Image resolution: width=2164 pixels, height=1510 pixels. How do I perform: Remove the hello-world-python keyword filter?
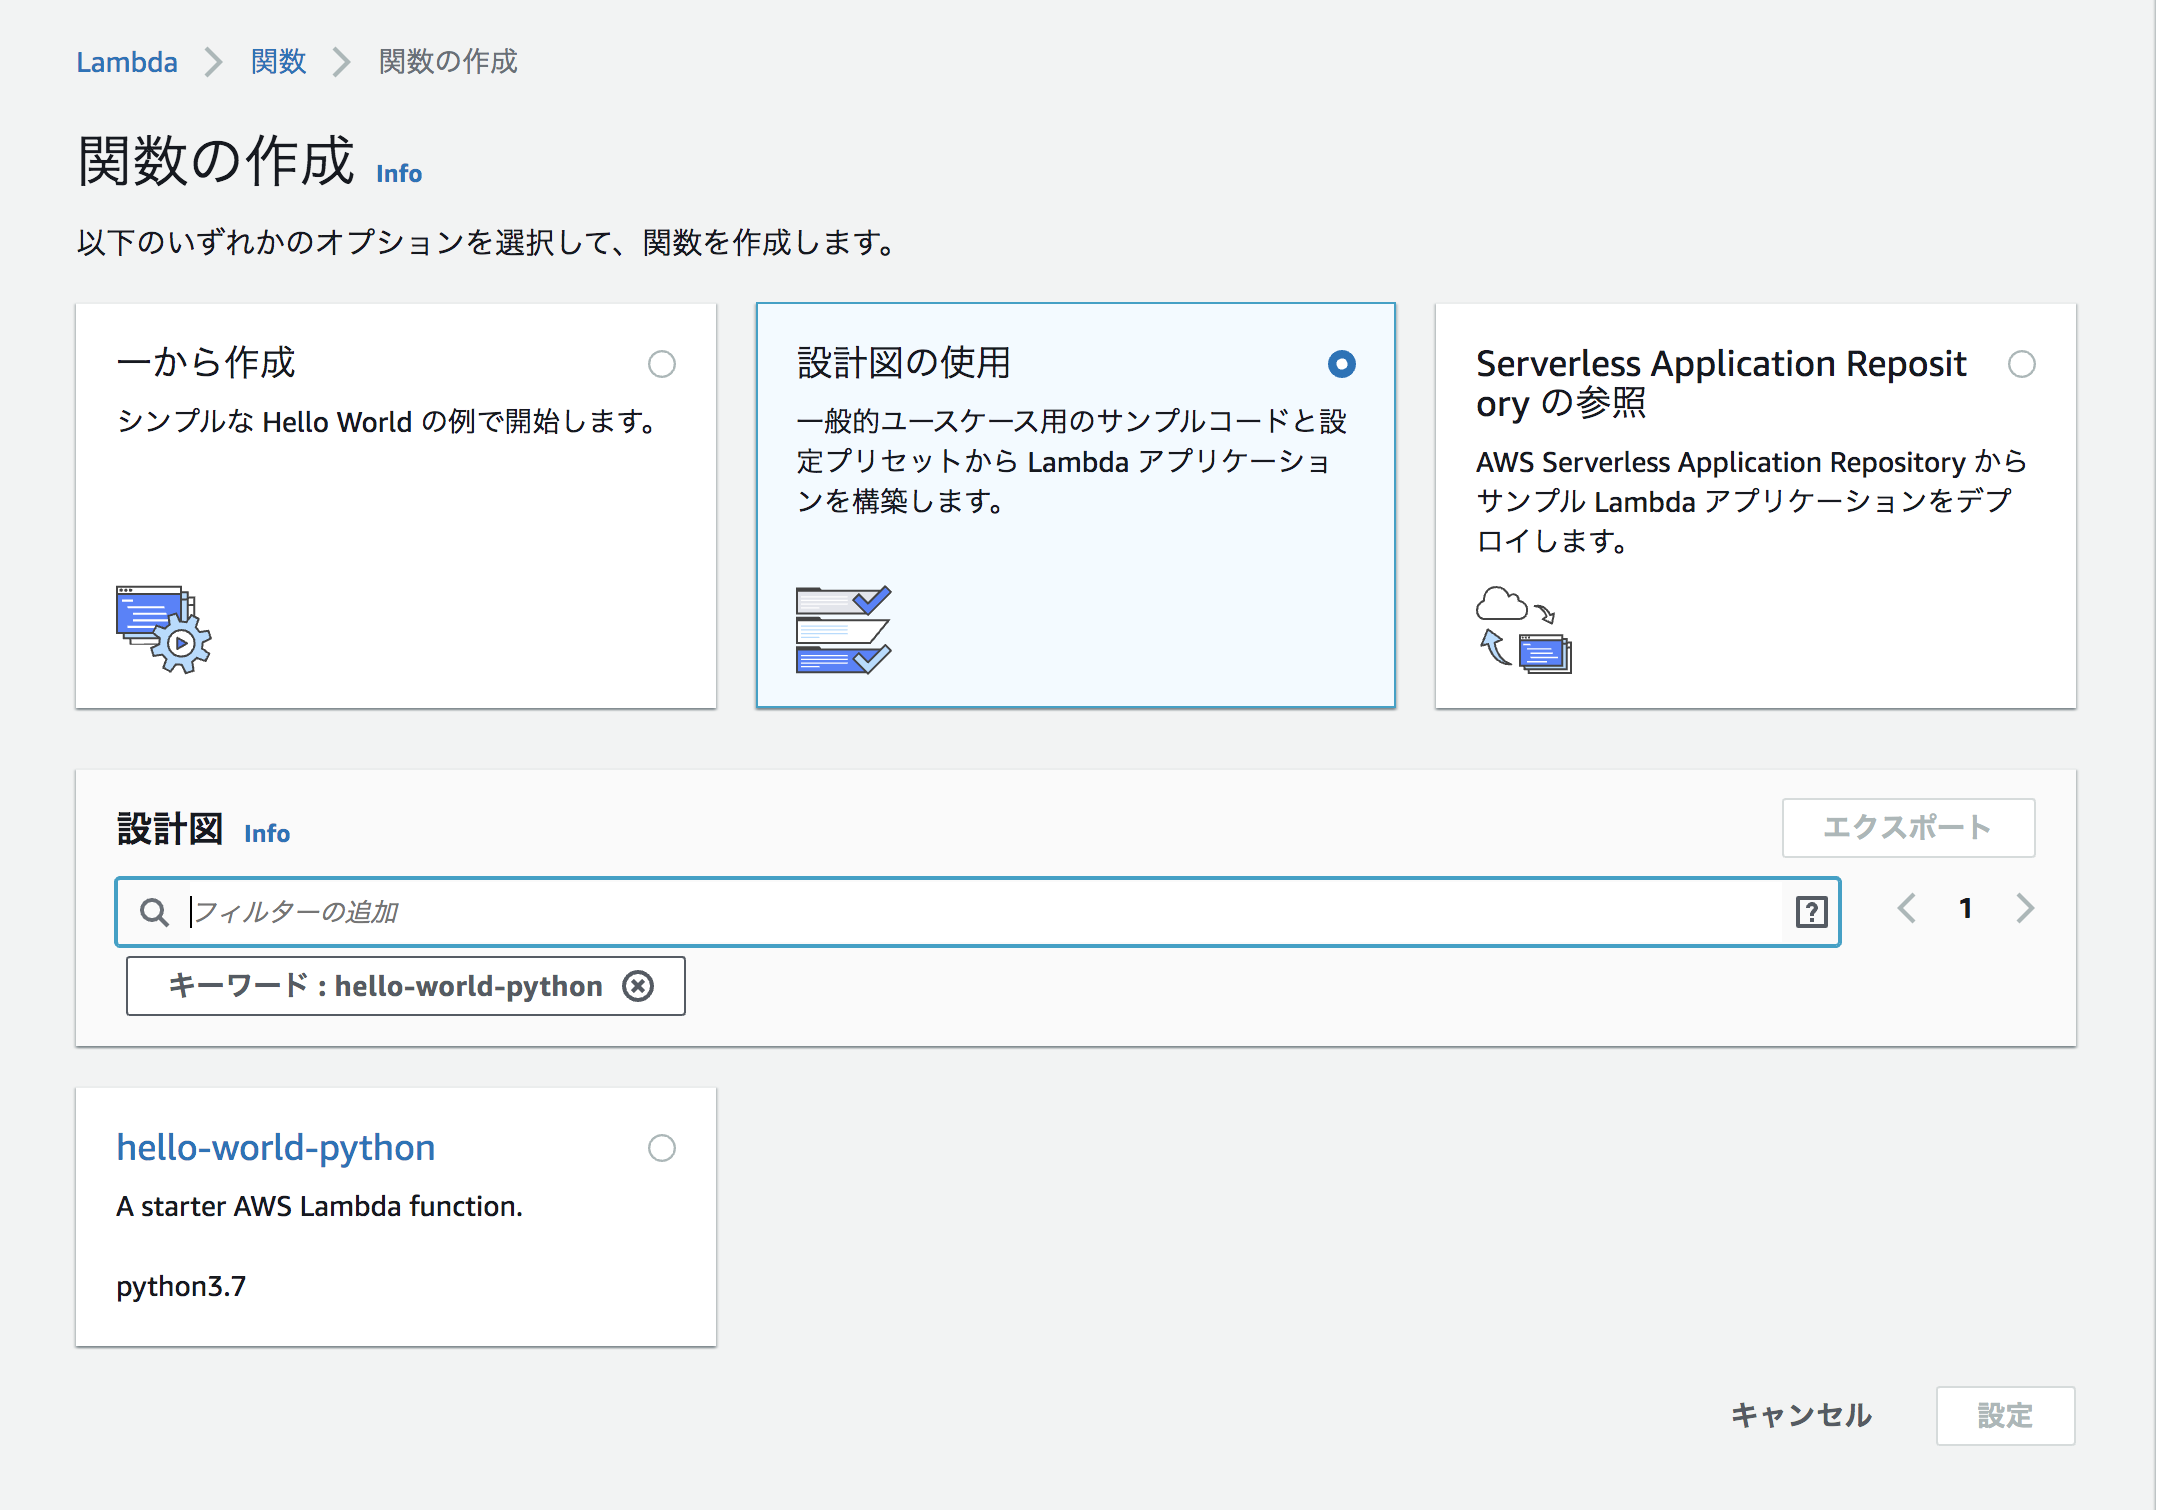coord(638,986)
